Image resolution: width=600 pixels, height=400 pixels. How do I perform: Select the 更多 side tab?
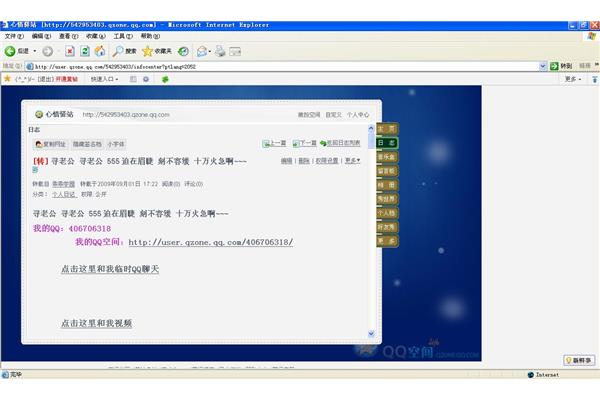(387, 241)
